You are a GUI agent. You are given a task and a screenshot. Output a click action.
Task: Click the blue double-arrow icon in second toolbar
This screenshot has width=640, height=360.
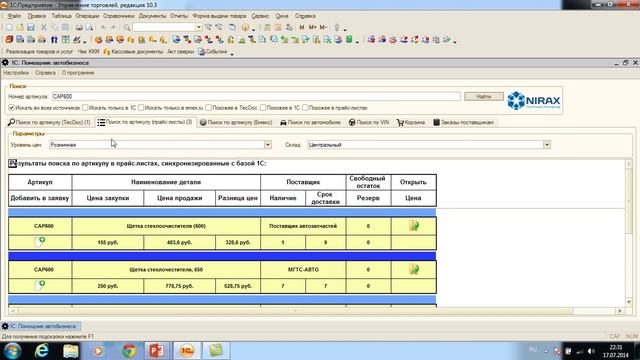point(54,40)
